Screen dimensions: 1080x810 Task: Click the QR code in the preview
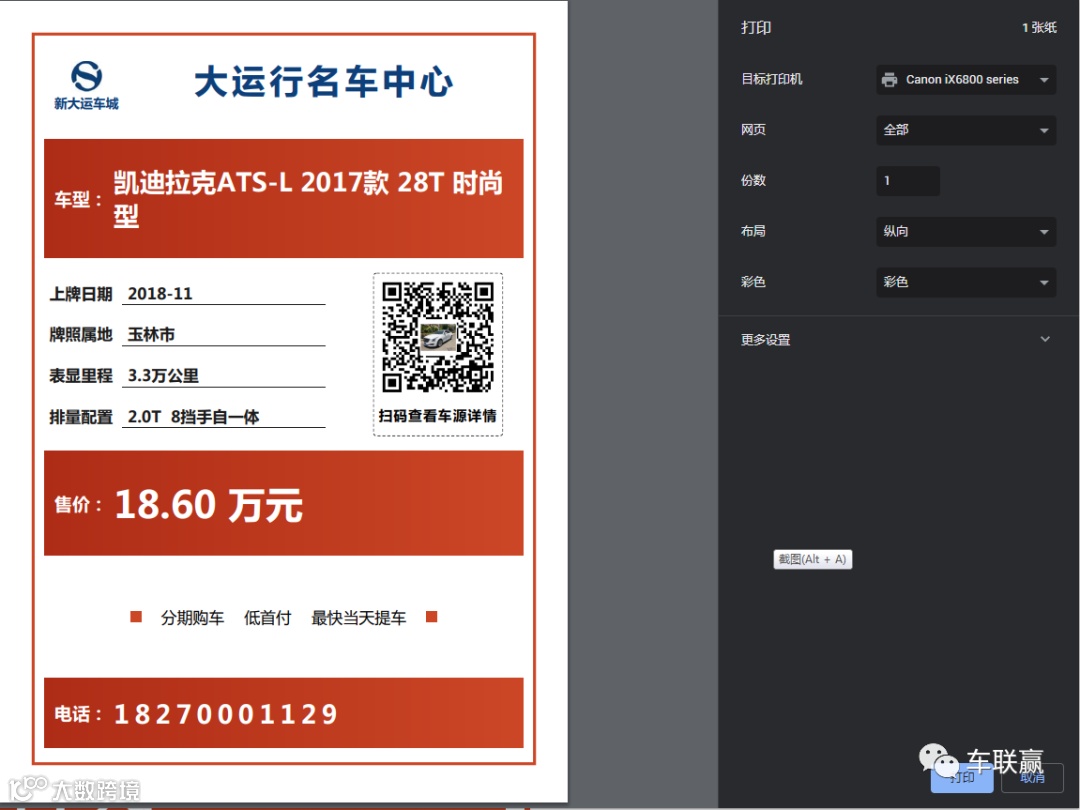[438, 338]
